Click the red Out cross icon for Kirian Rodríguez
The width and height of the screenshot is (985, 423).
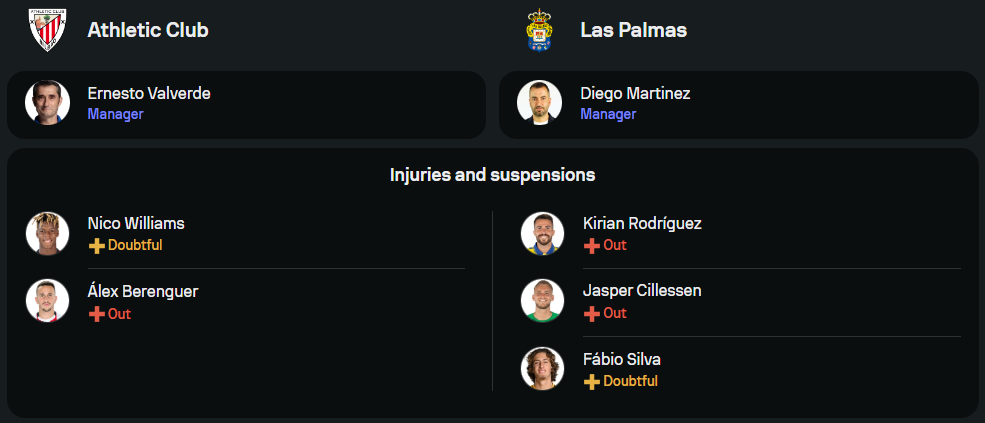coord(592,245)
